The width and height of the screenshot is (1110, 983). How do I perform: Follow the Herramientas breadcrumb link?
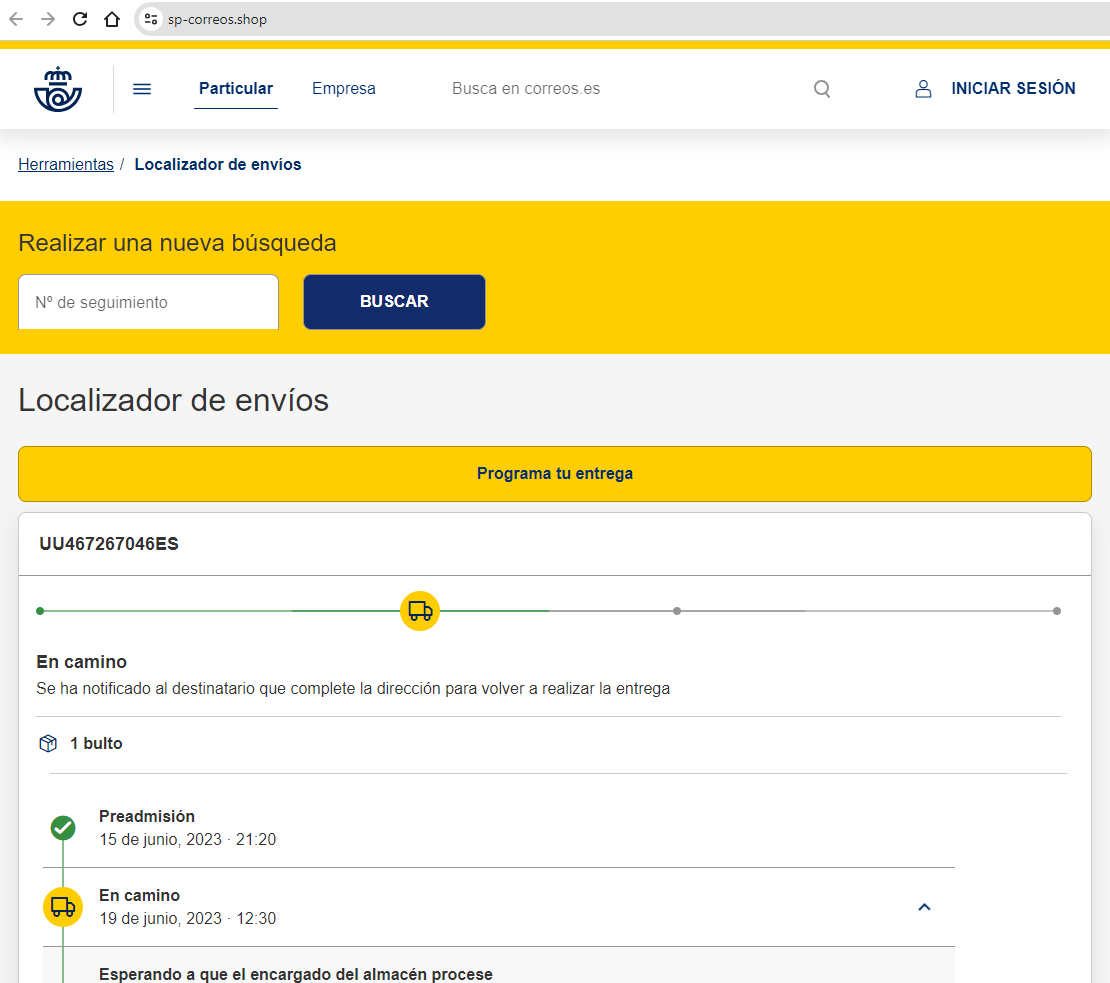[x=66, y=164]
